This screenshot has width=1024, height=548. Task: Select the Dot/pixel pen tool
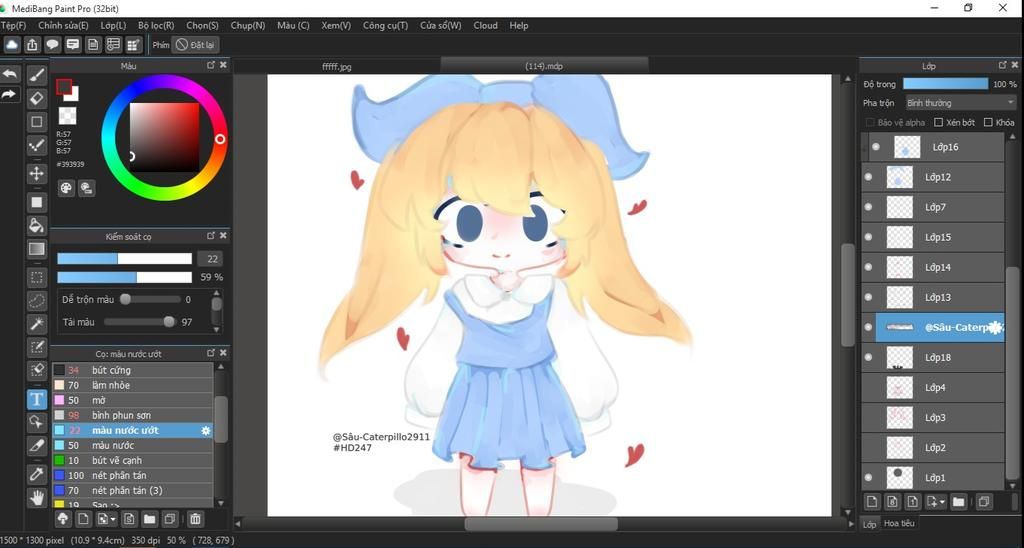pos(37,145)
